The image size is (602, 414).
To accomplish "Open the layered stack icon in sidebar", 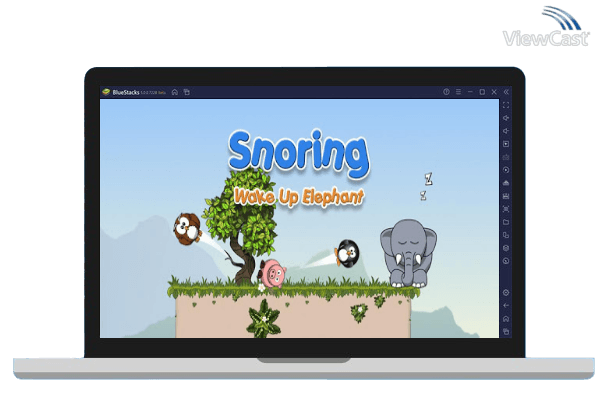I will (506, 248).
